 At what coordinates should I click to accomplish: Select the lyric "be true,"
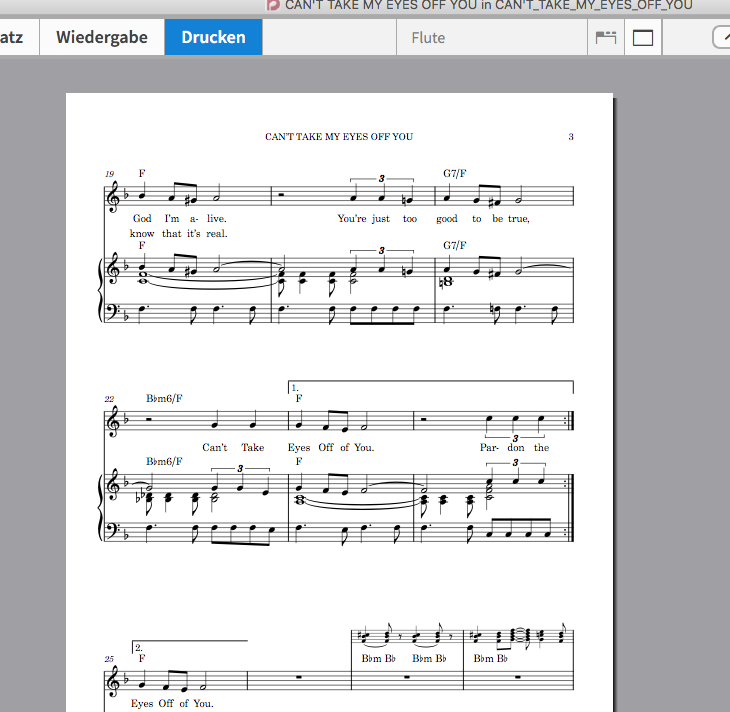511,218
